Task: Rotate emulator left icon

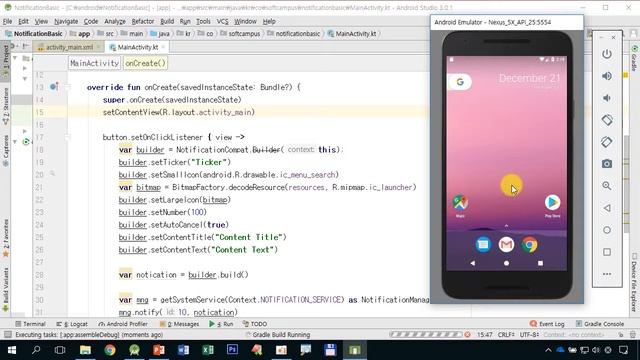Action: click(607, 120)
